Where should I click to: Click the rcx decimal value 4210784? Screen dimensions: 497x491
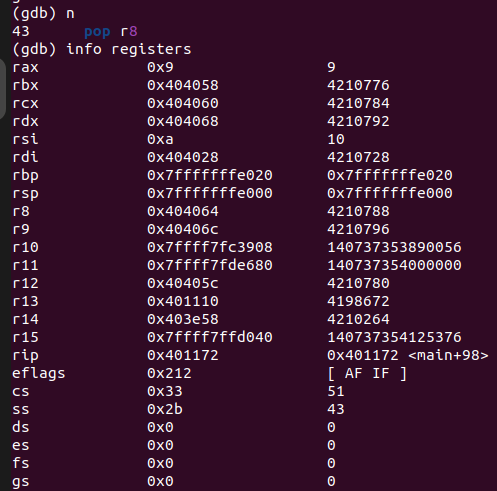358,103
